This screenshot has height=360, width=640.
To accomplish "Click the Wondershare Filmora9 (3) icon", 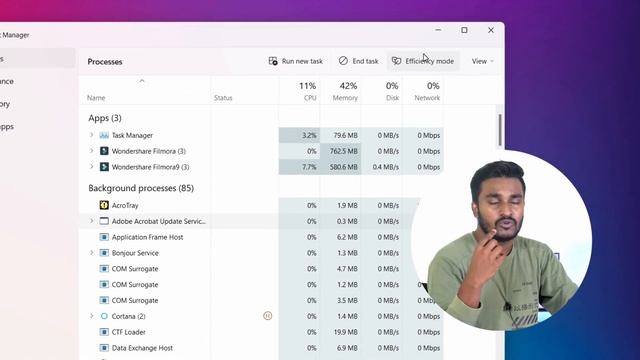I will [x=104, y=167].
